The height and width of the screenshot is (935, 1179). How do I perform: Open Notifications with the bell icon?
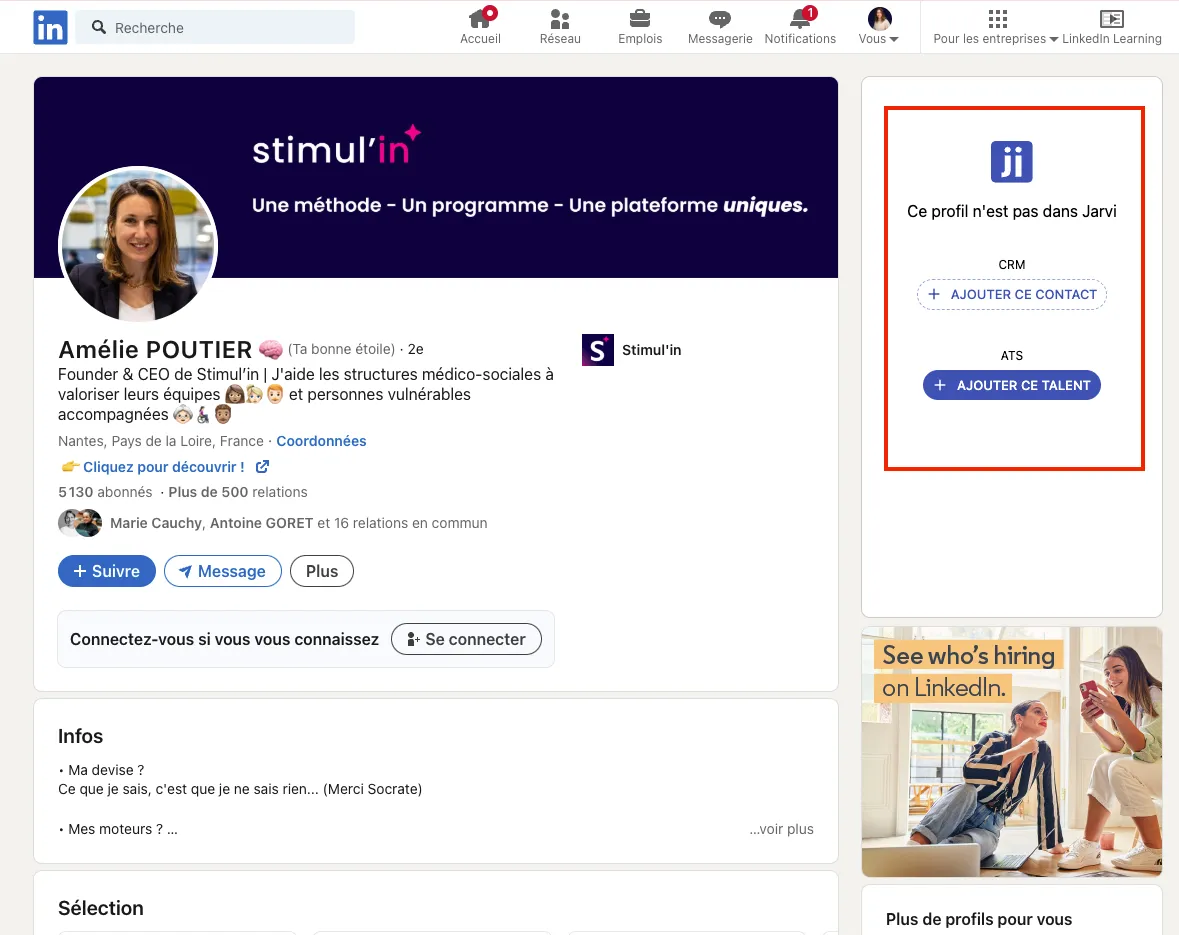tap(800, 19)
